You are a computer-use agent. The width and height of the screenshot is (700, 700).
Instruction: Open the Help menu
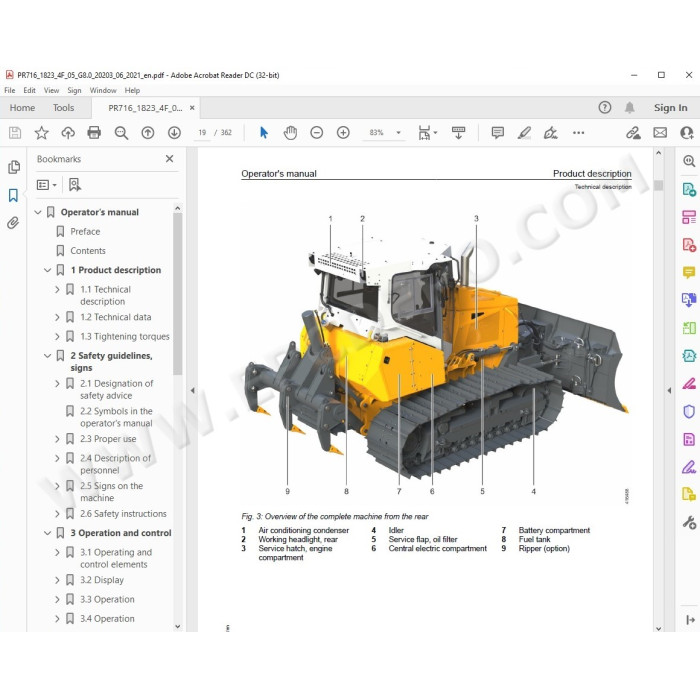pos(132,90)
